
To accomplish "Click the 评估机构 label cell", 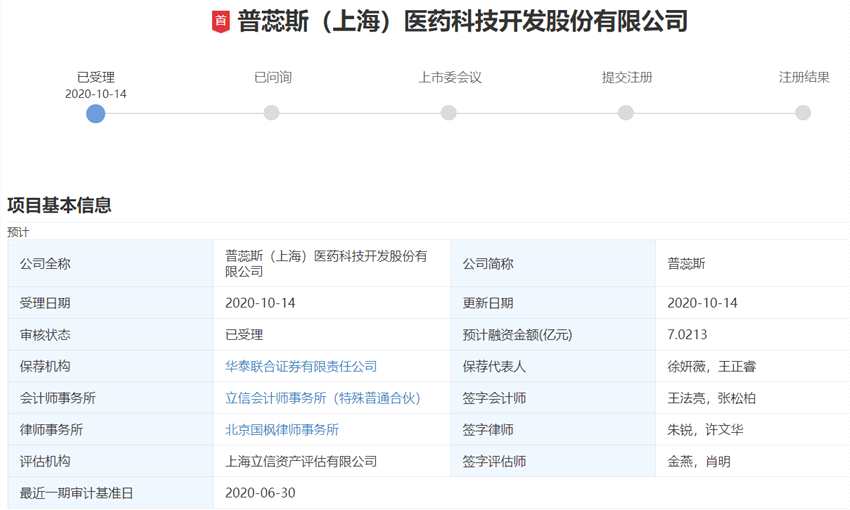I will (111, 461).
